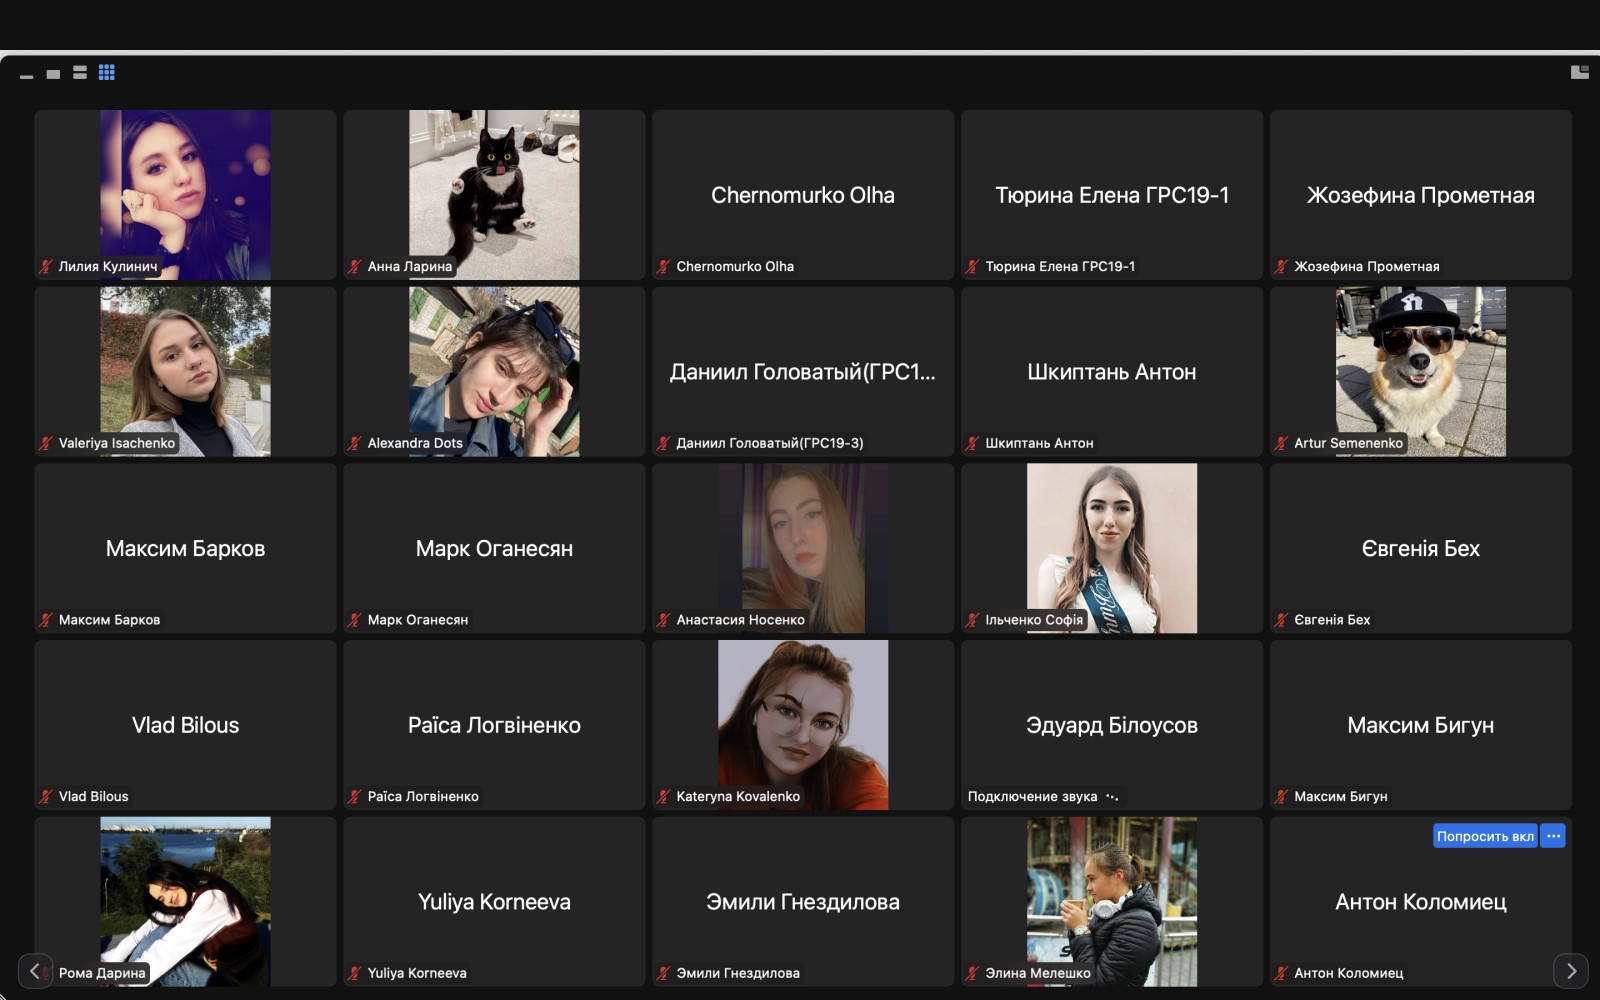Screen dimensions: 1600x1000
Task: Select Alexandra Dots photo thumbnail
Action: 494,372
